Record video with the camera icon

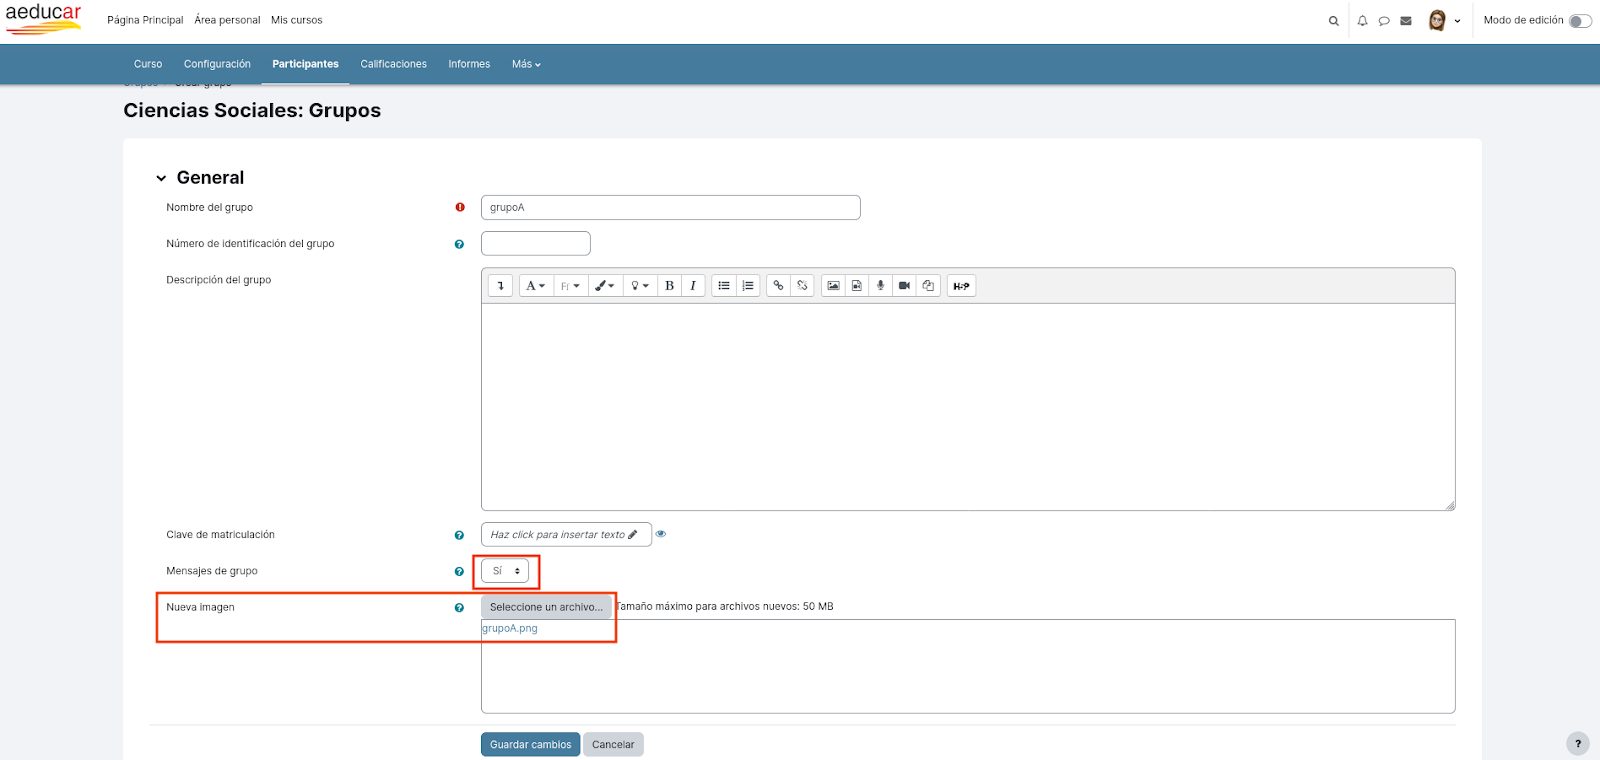click(904, 286)
